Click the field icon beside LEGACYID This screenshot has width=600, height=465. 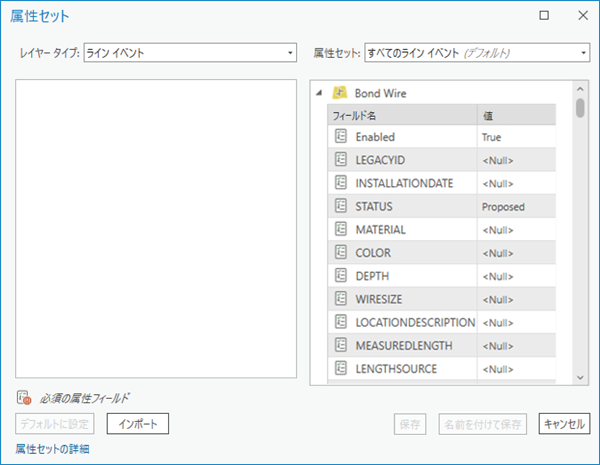click(x=340, y=160)
